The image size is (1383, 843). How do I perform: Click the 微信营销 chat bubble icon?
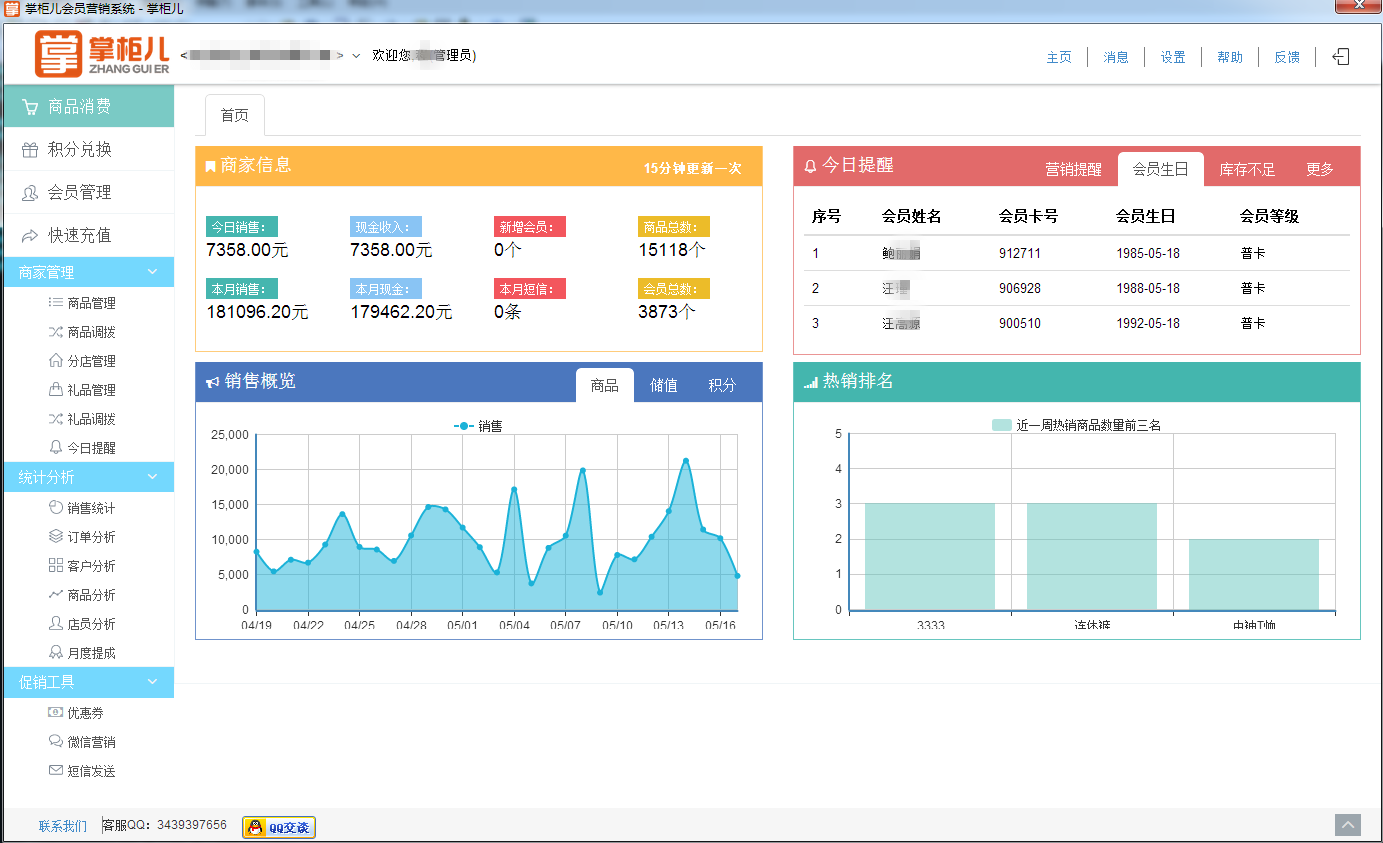tap(55, 741)
